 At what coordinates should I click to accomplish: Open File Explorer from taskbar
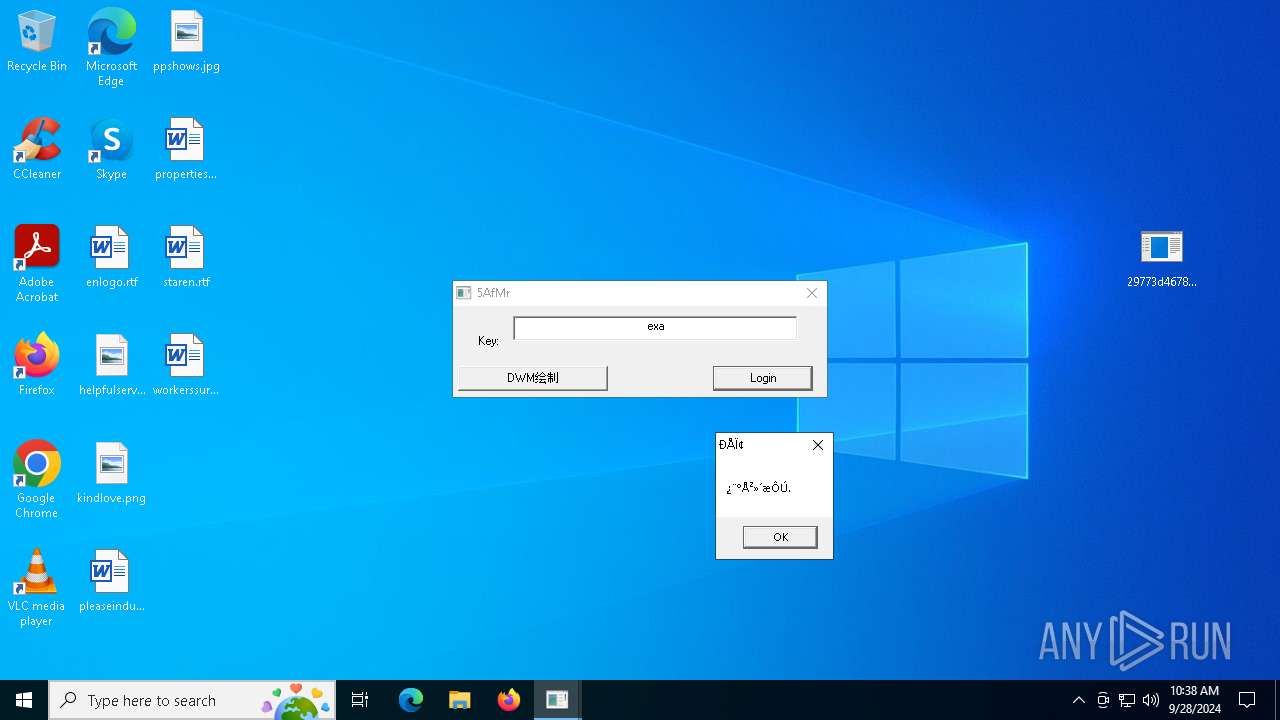coord(460,700)
